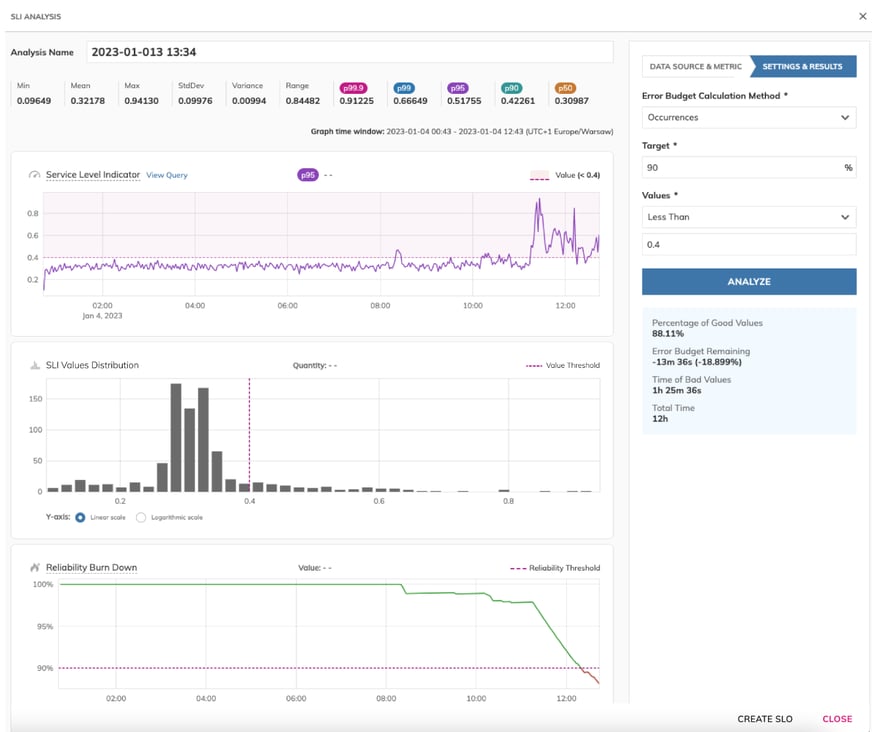872x732 pixels.
Task: Click the CLOSE button
Action: [837, 719]
